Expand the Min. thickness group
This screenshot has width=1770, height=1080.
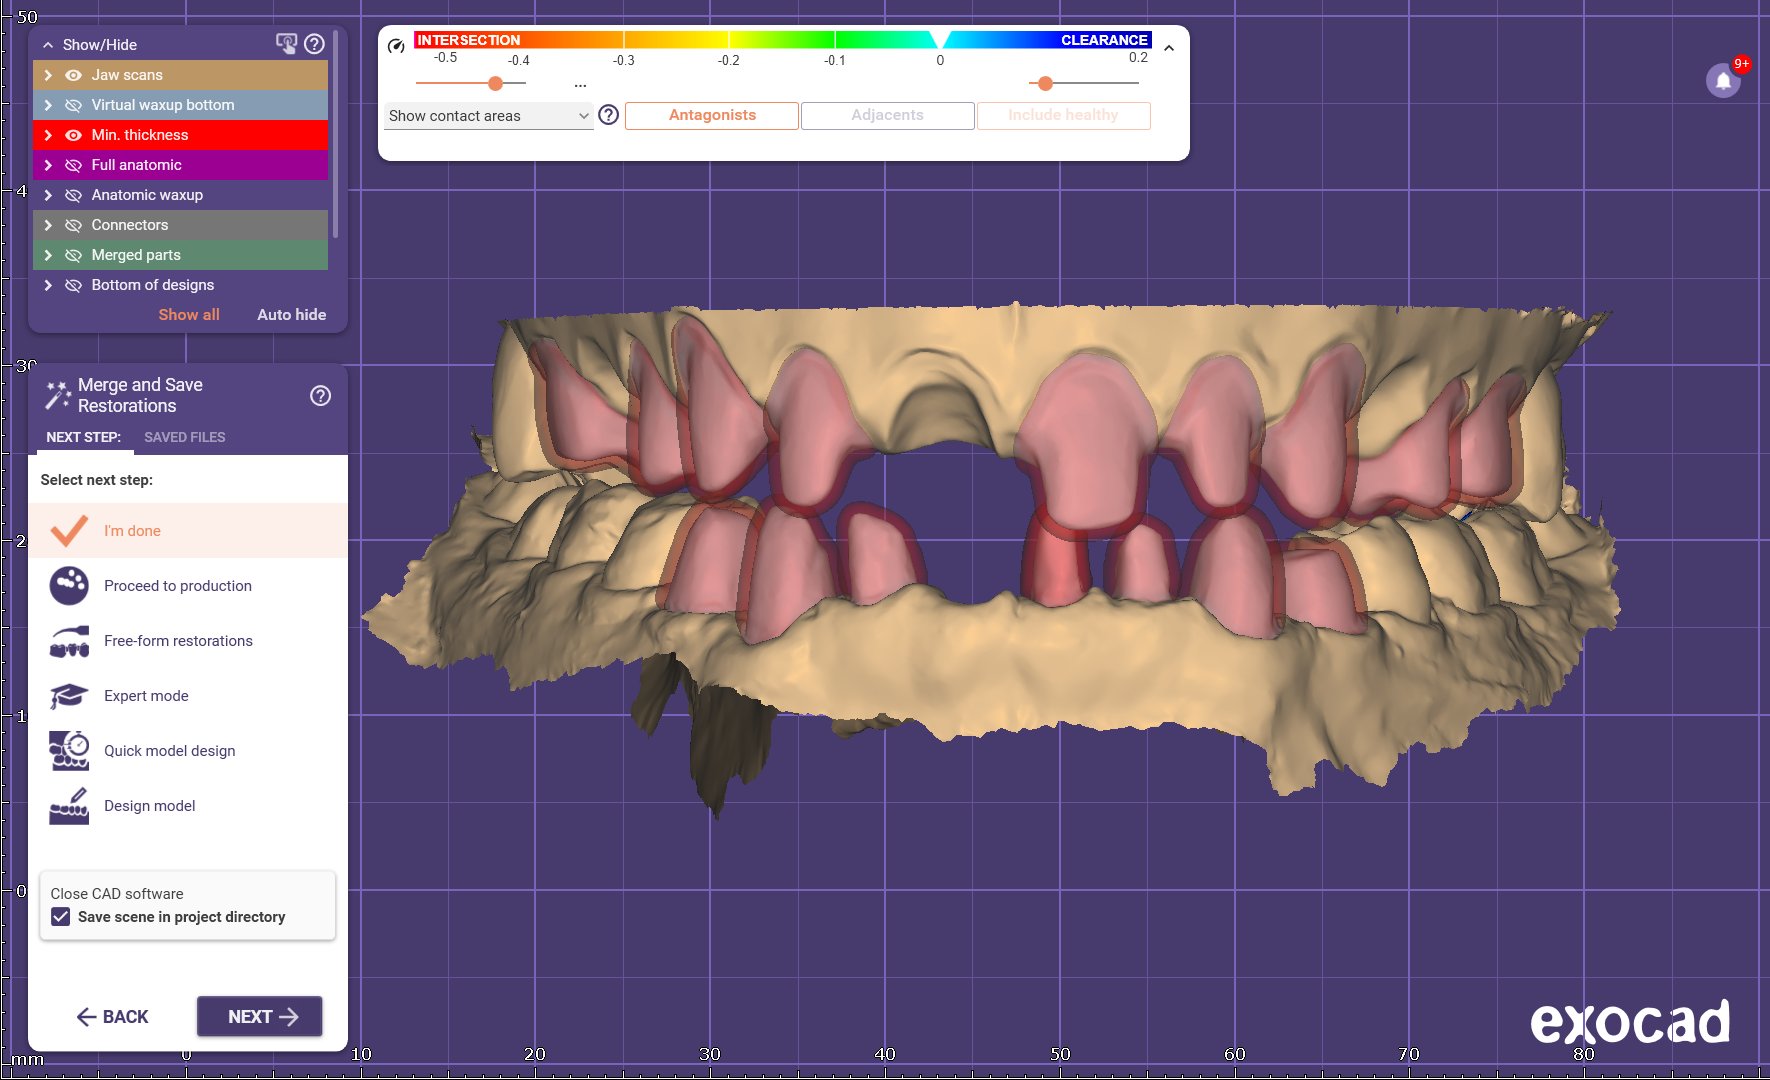48,135
